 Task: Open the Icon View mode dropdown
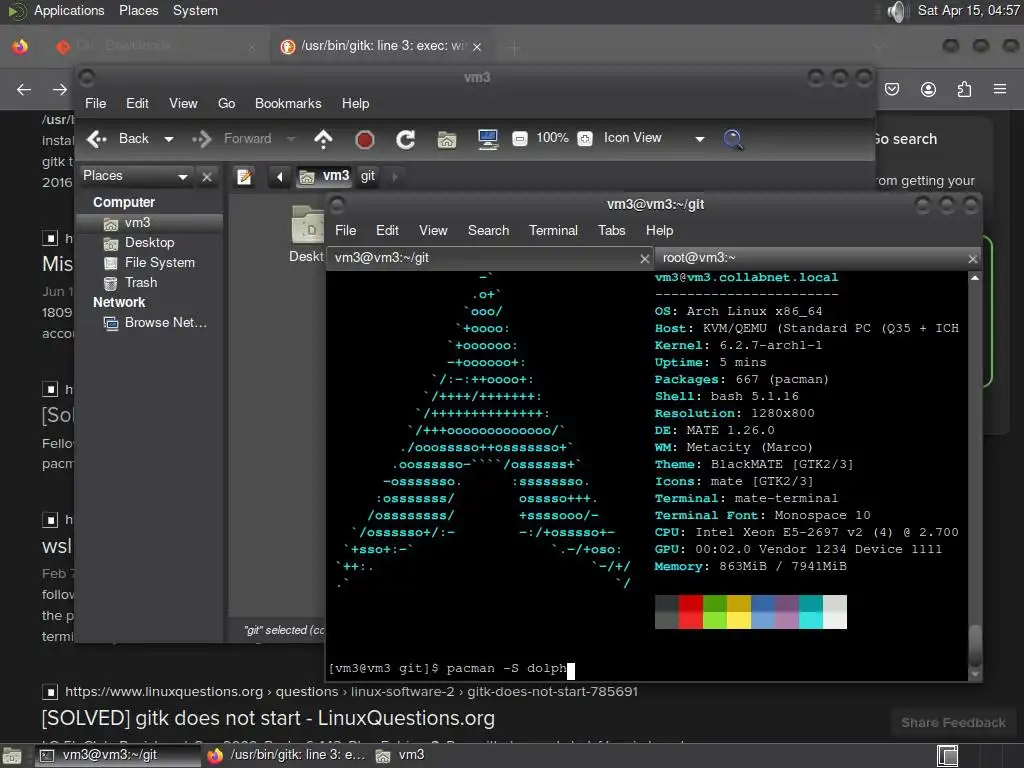[654, 138]
